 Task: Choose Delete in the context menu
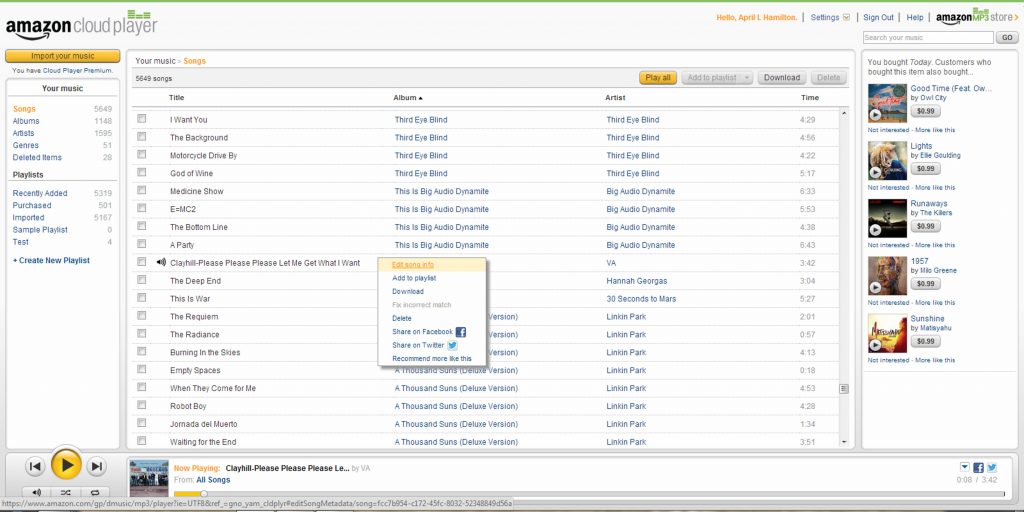coord(402,318)
